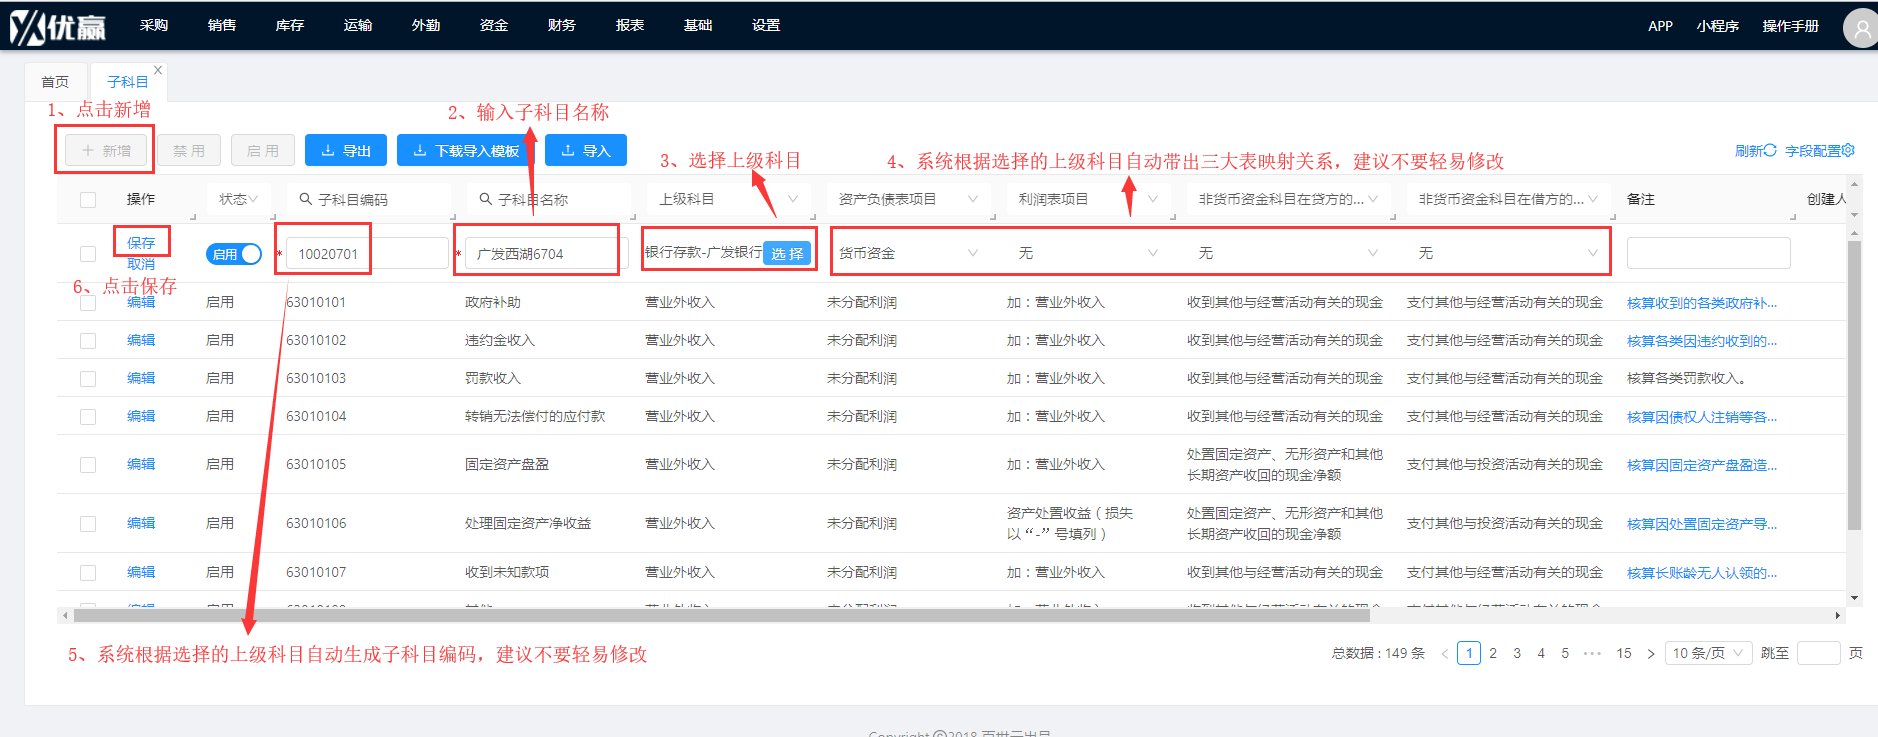Open the 小程序 link
This screenshot has width=1878, height=737.
(x=1718, y=26)
